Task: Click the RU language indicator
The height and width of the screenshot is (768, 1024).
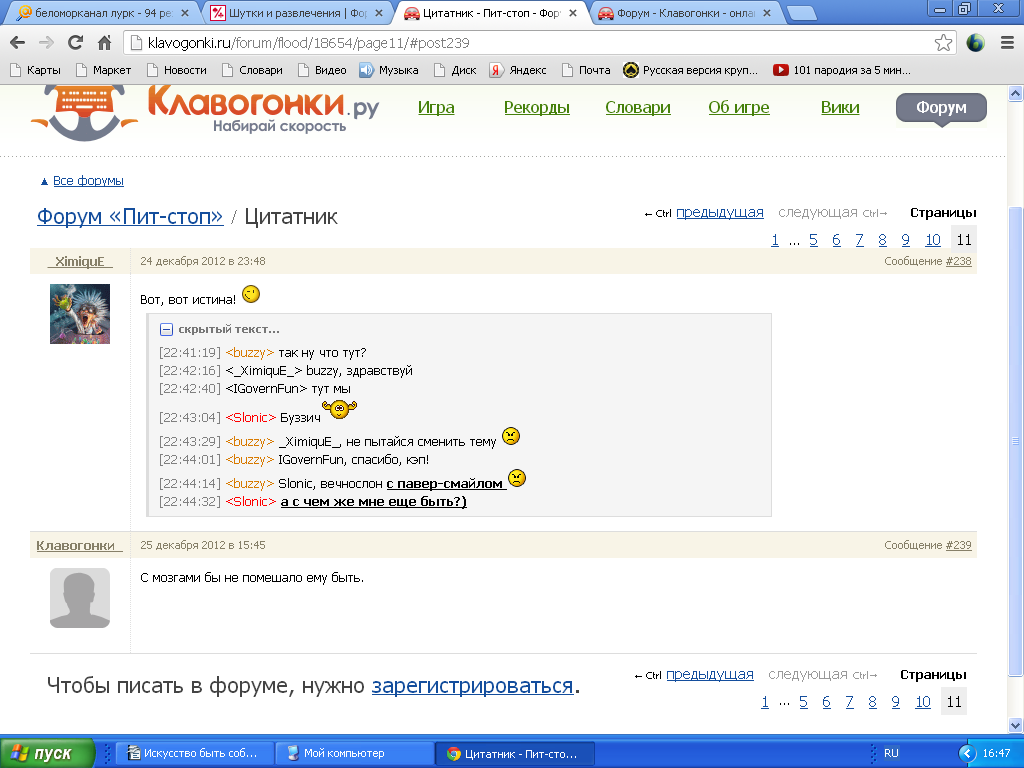Action: click(891, 753)
